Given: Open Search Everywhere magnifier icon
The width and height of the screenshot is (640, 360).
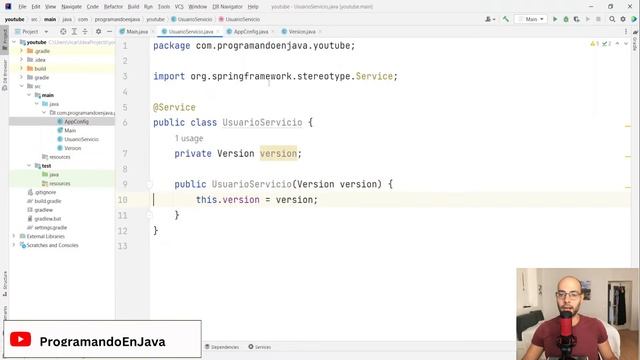Looking at the screenshot, I should coord(612,19).
